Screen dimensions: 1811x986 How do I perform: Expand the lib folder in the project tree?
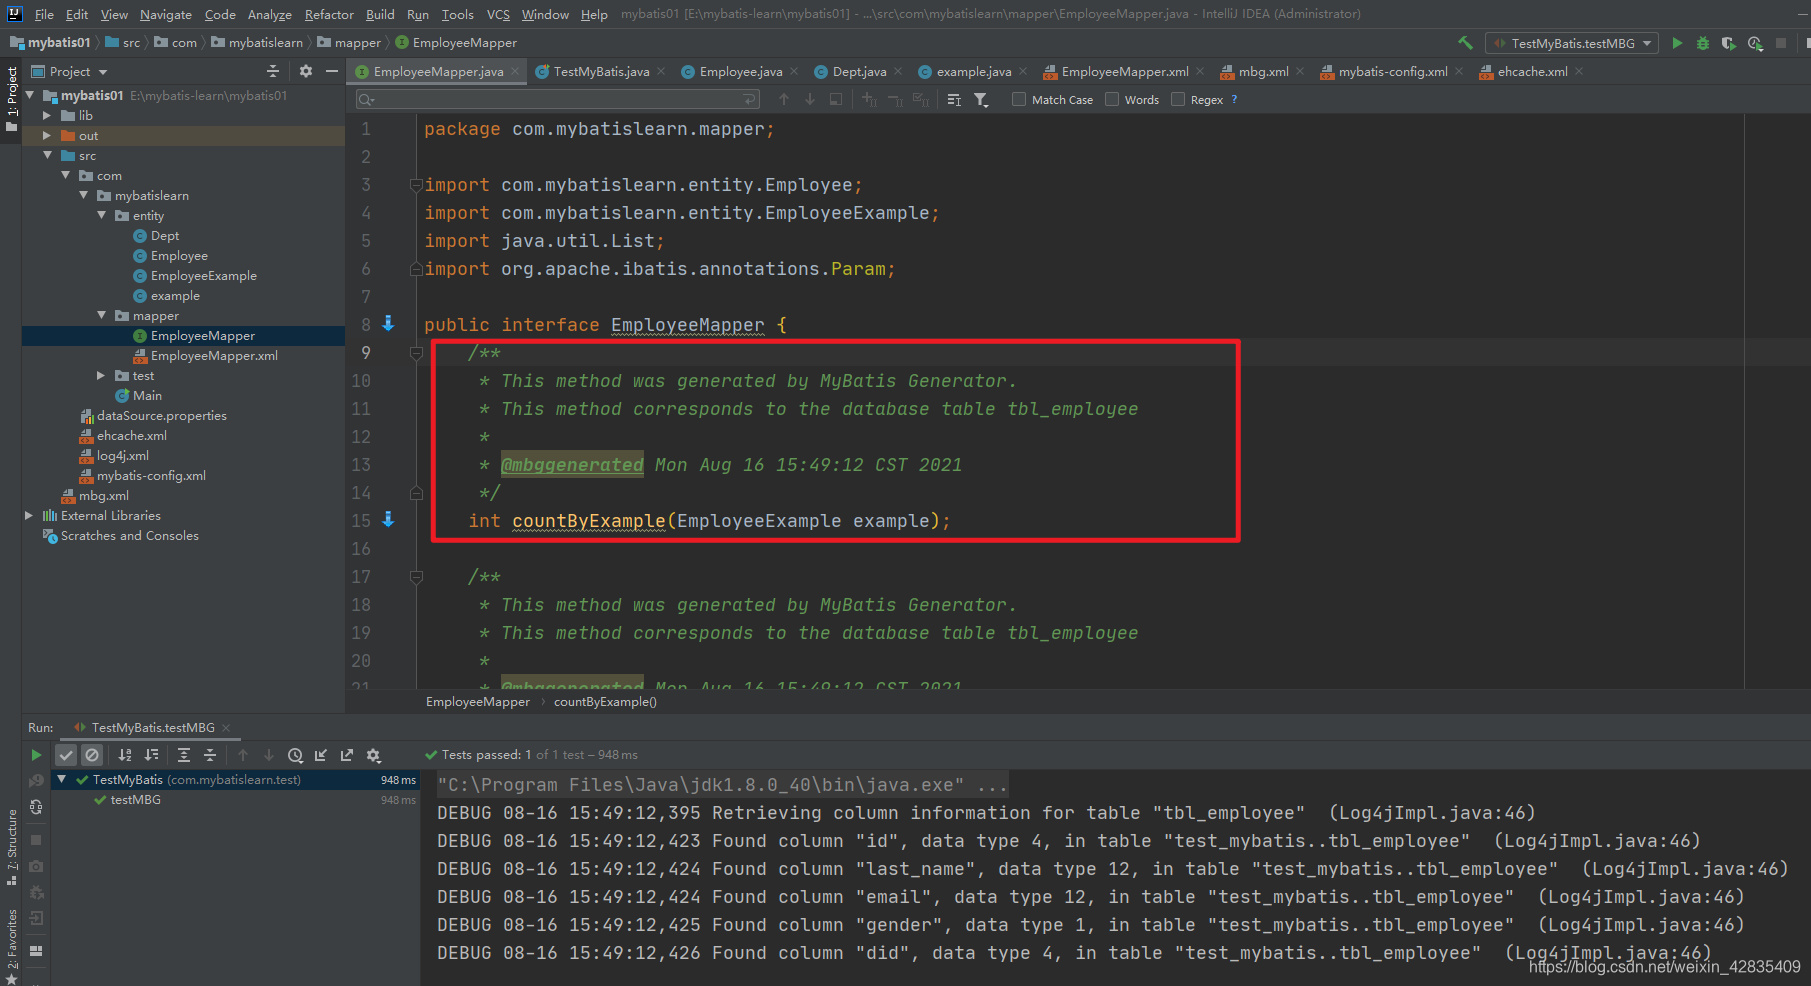click(47, 115)
